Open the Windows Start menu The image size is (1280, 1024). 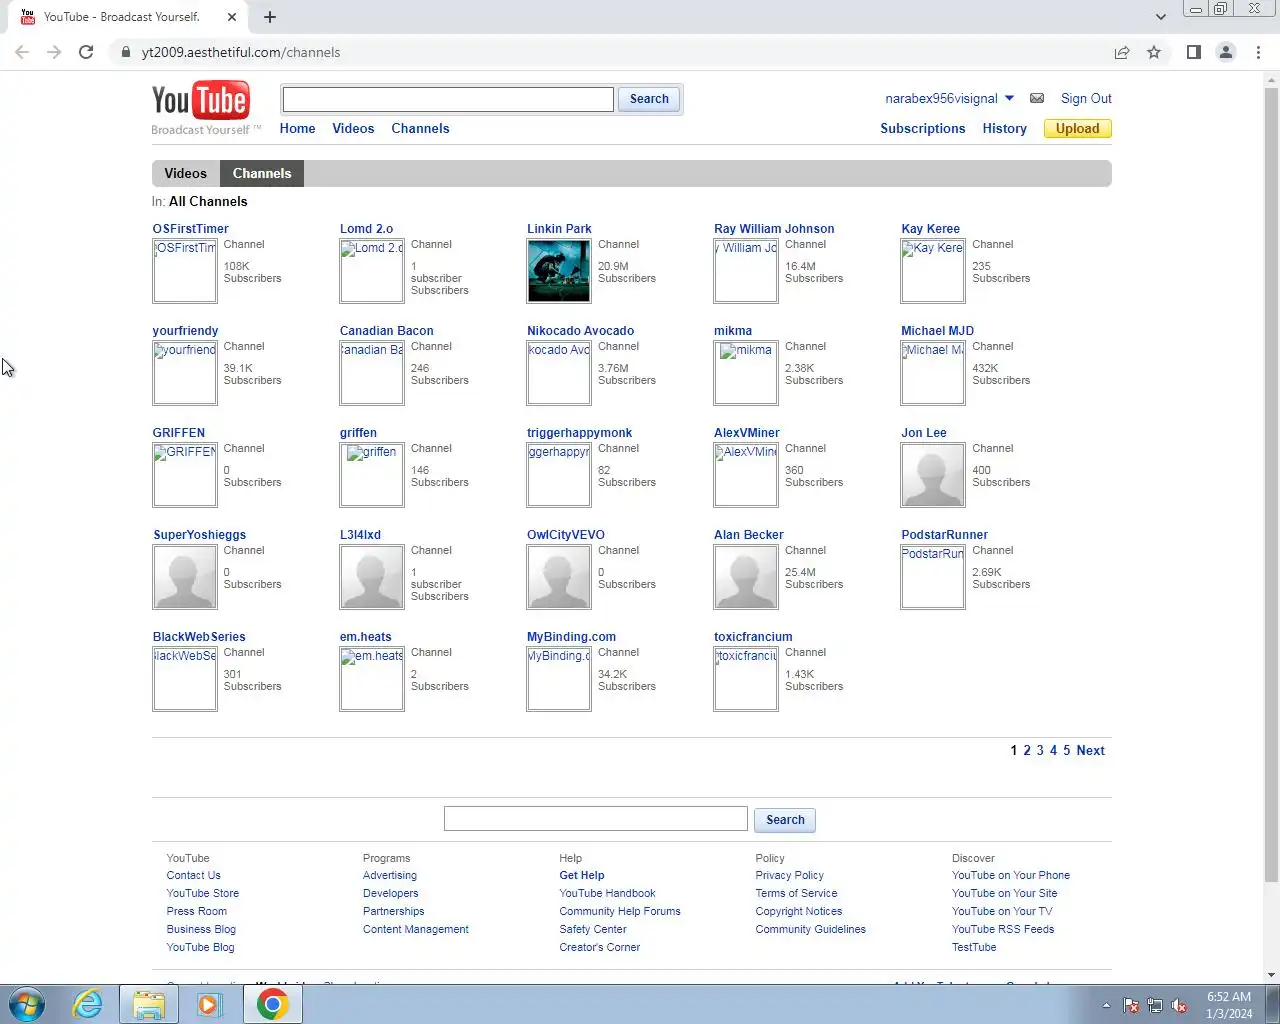click(x=27, y=1004)
